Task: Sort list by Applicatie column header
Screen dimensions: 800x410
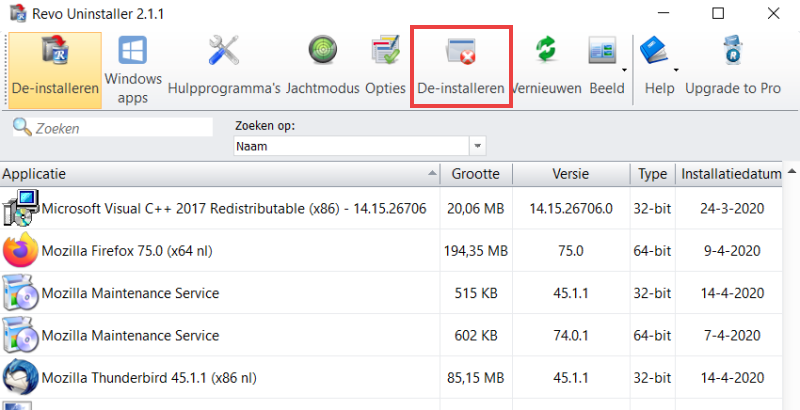Action: pyautogui.click(x=200, y=174)
